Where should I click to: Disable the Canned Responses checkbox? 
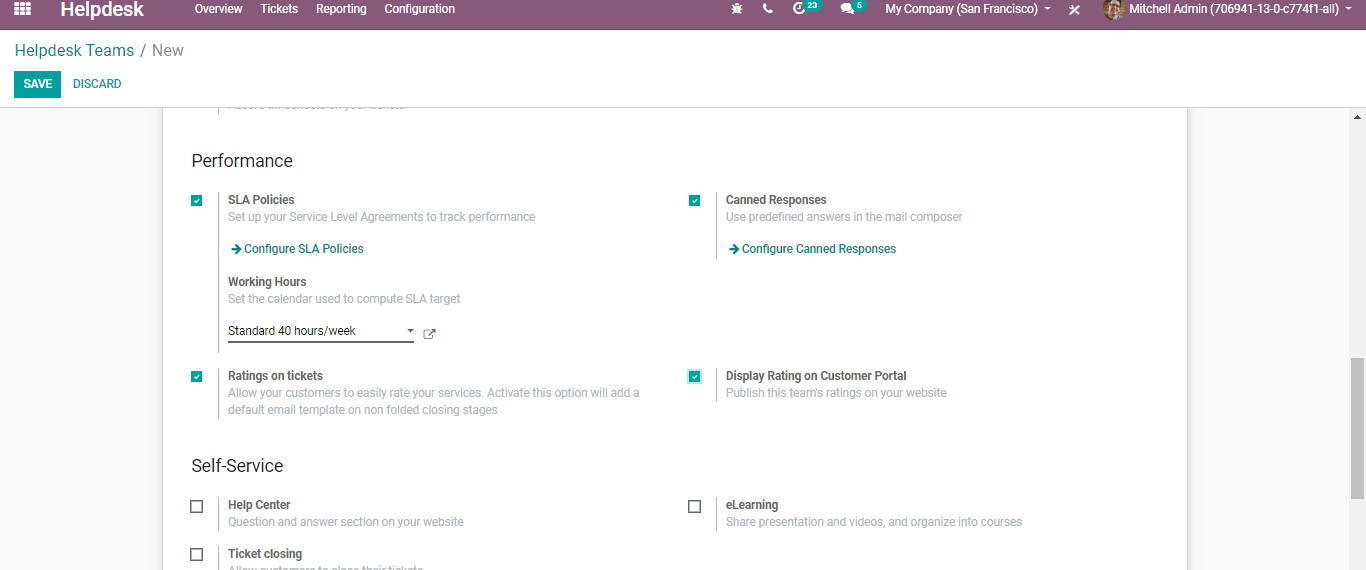[x=695, y=200]
